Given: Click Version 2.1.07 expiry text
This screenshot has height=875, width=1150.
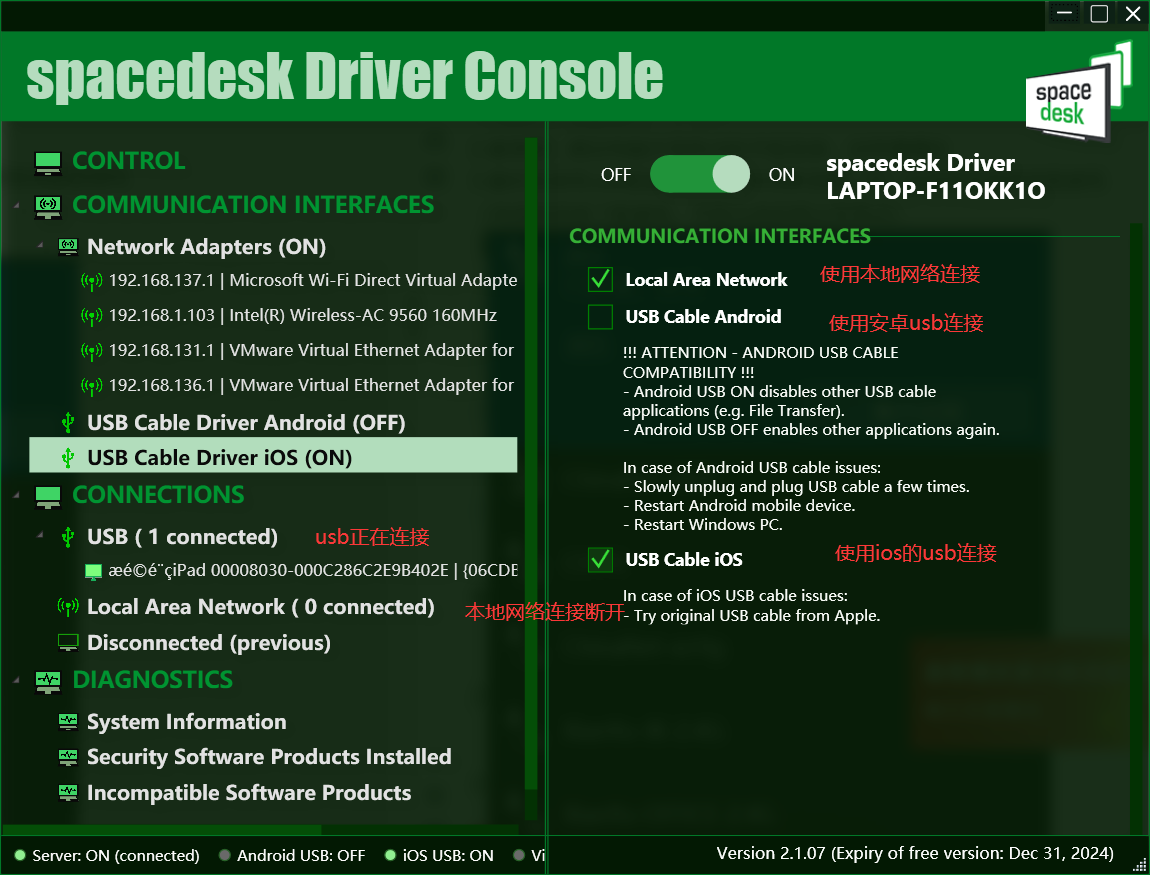Looking at the screenshot, I should coord(915,854).
